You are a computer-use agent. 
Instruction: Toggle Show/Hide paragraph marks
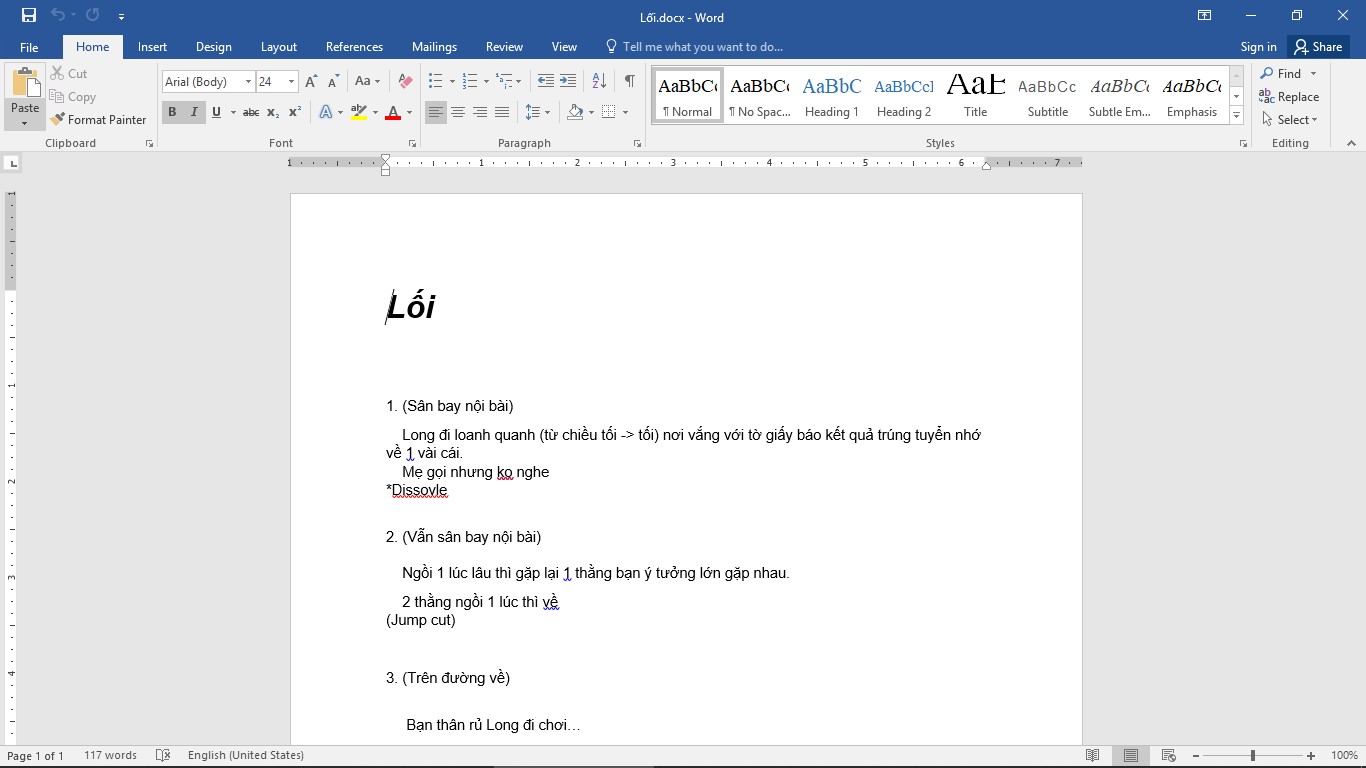[629, 81]
